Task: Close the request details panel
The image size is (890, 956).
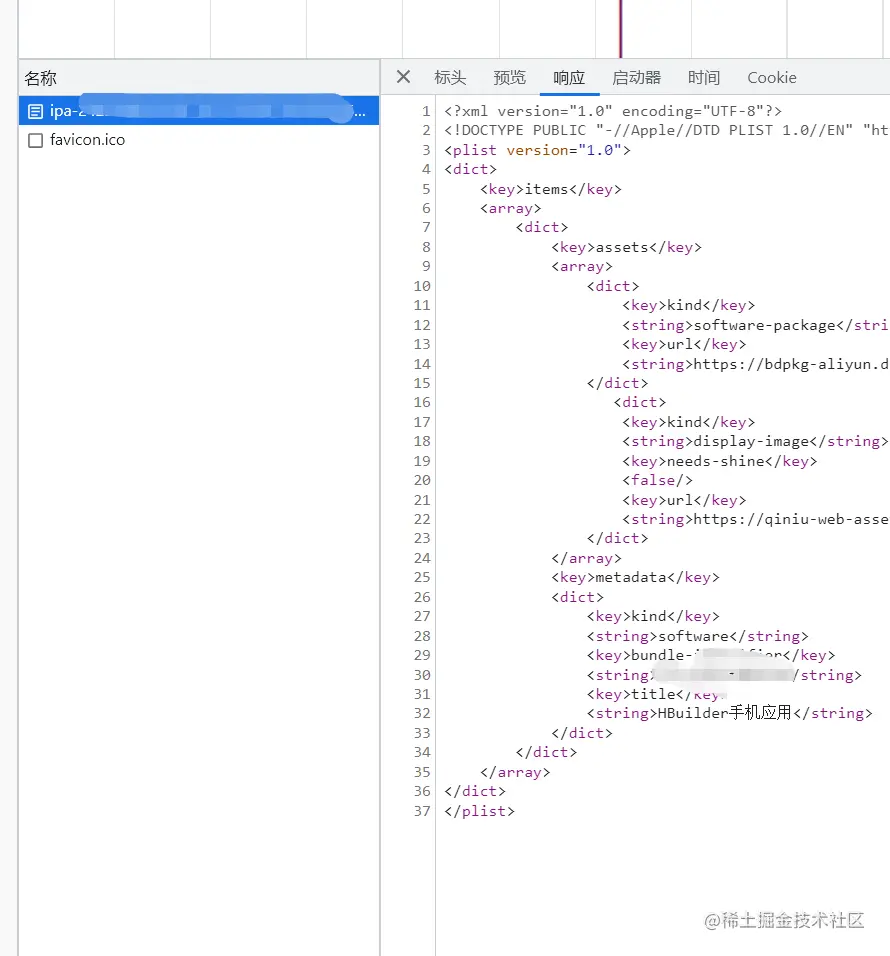Action: [403, 77]
